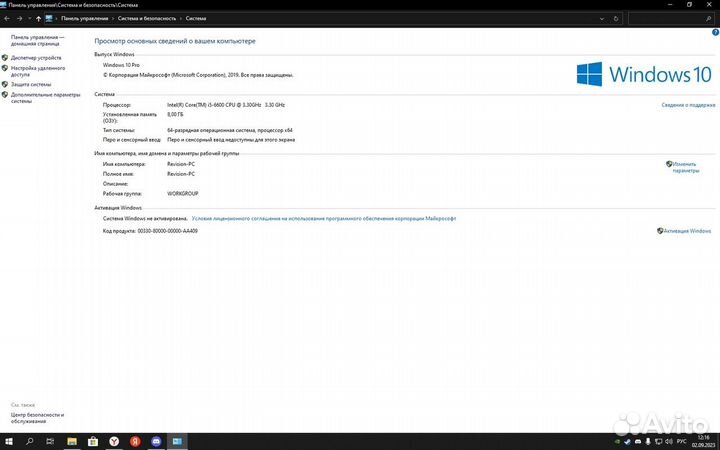Go back using the navigation arrow
The image size is (720, 450).
click(x=7, y=18)
